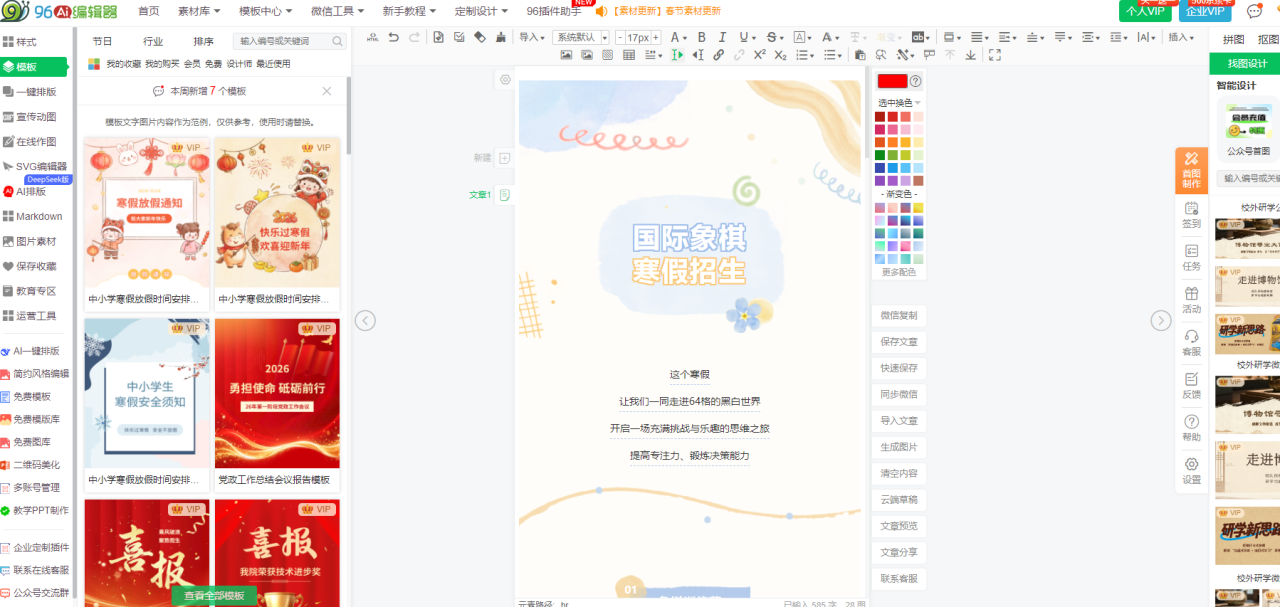The height and width of the screenshot is (607, 1280).
Task: Click the insert hyperlink icon
Action: pos(718,55)
